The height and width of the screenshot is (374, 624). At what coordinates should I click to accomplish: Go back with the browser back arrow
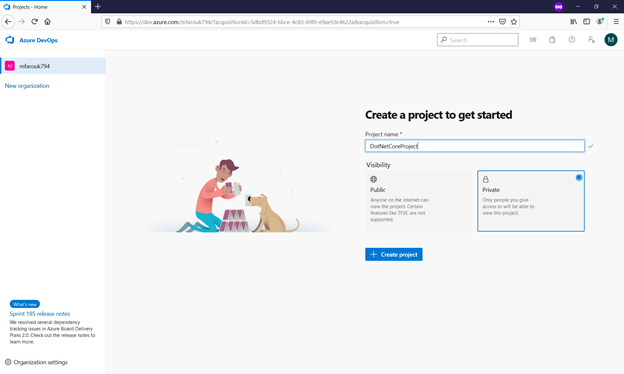(8, 21)
